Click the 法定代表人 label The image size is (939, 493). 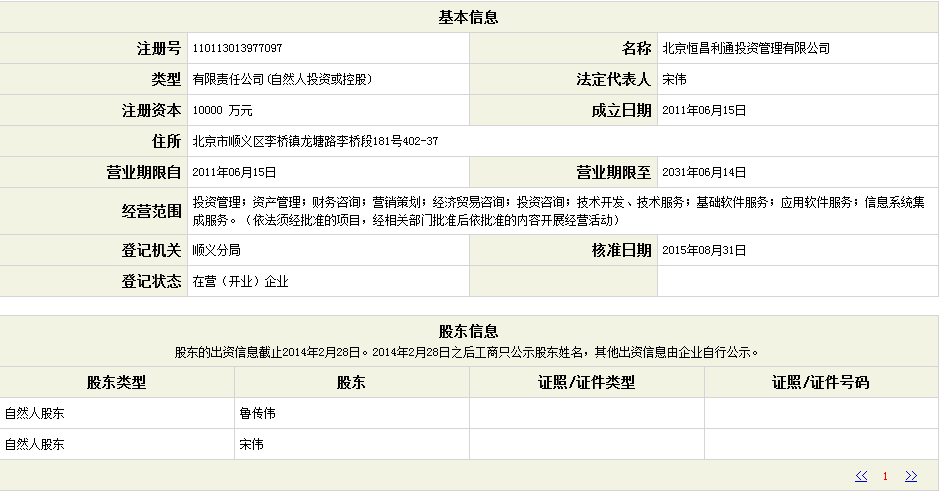click(x=613, y=79)
